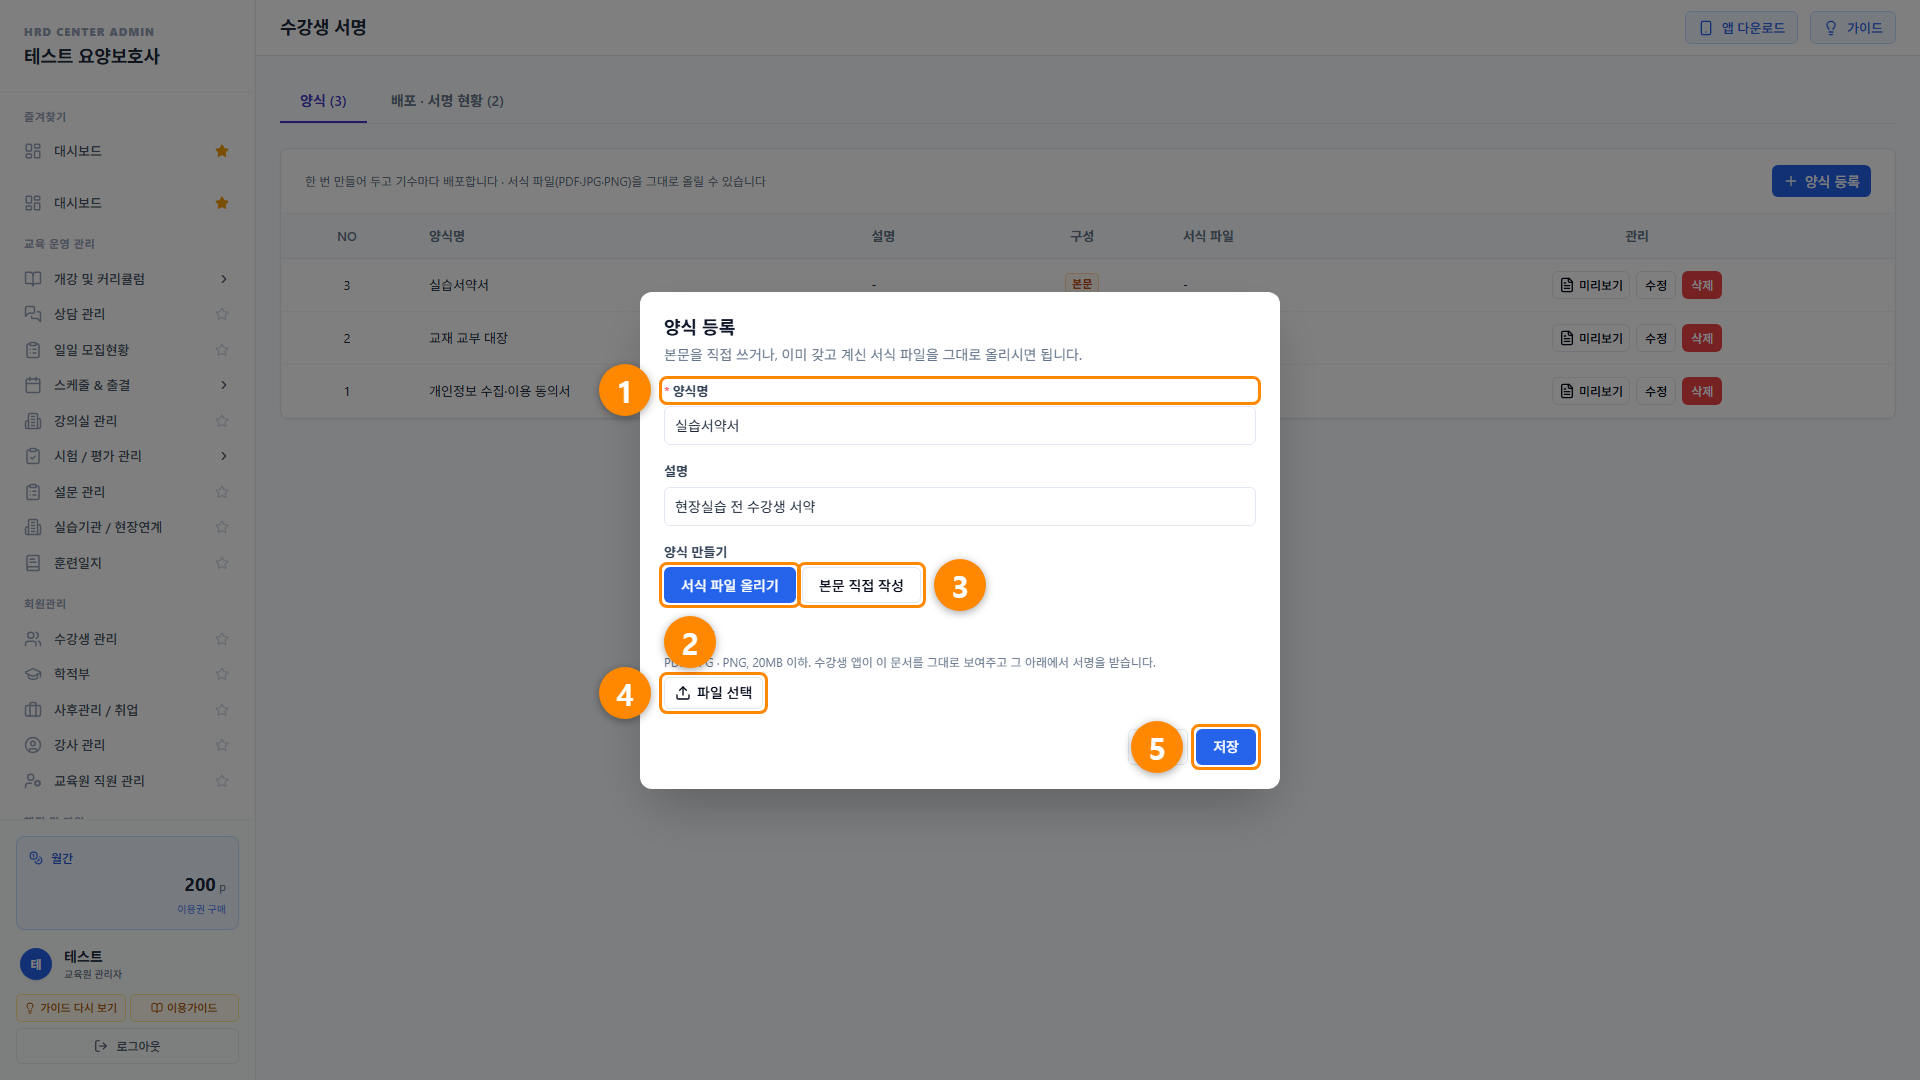1920x1080 pixels.
Task: Click the 양식명 text field
Action: [959, 426]
